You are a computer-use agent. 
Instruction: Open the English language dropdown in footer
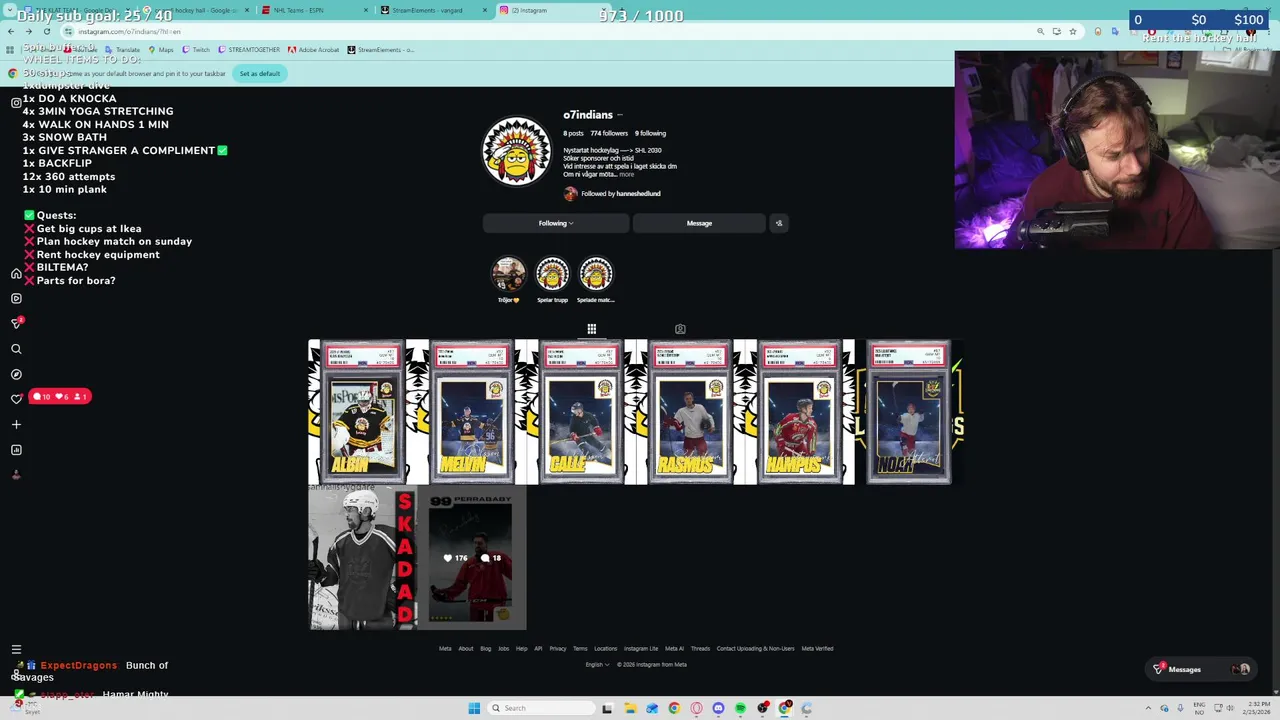[597, 664]
